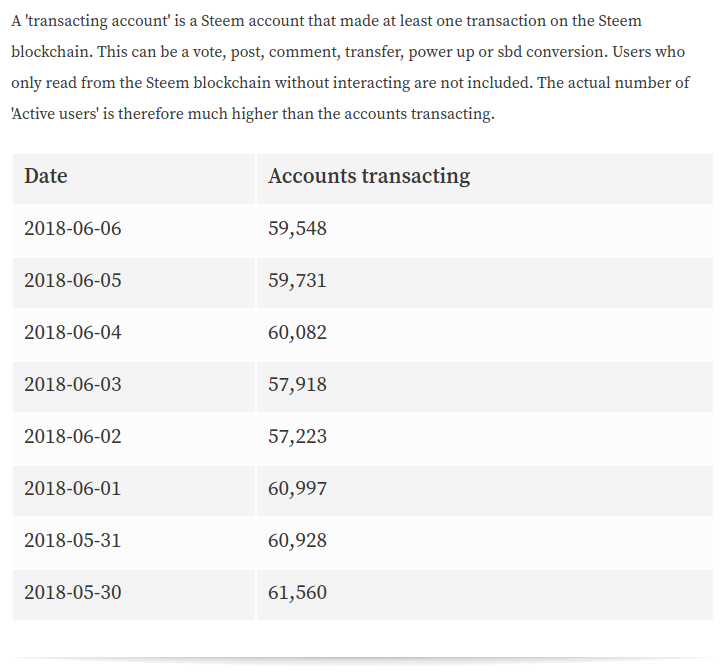This screenshot has height=672, width=726.
Task: Select the 60,997 value cell
Action: click(x=485, y=491)
